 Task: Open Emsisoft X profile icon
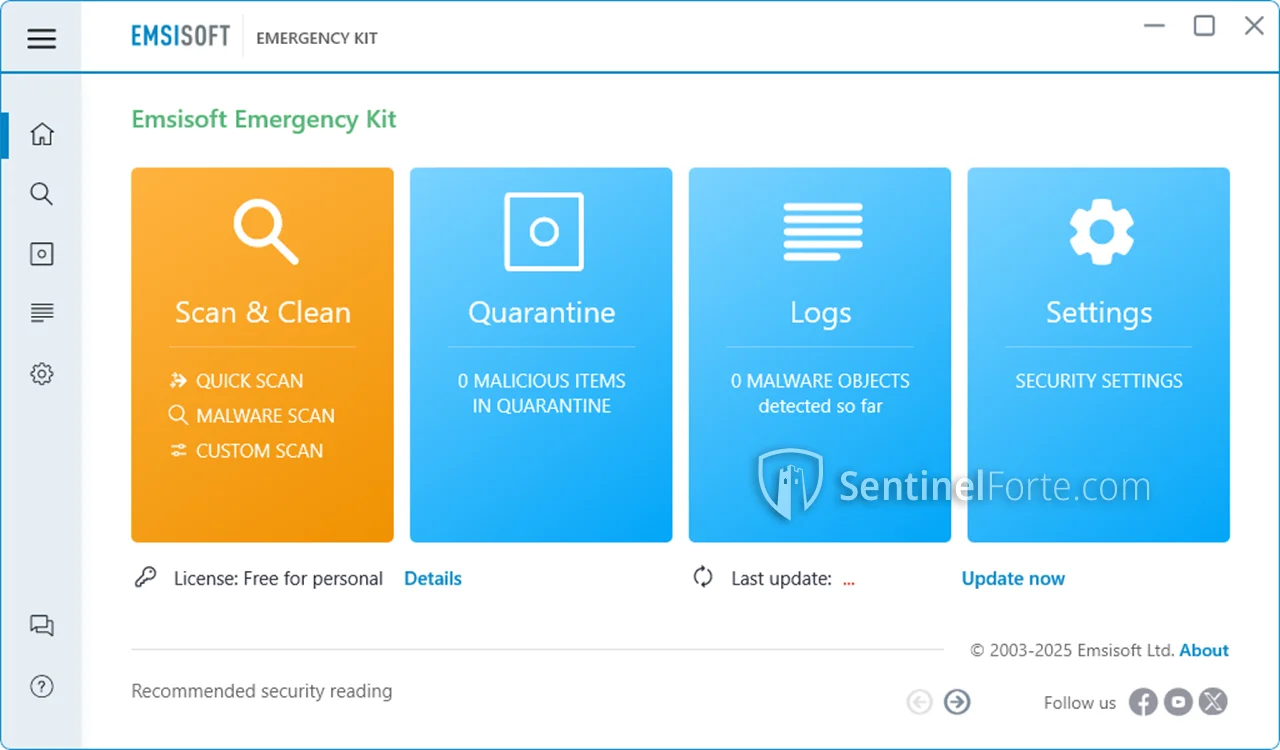(1213, 702)
